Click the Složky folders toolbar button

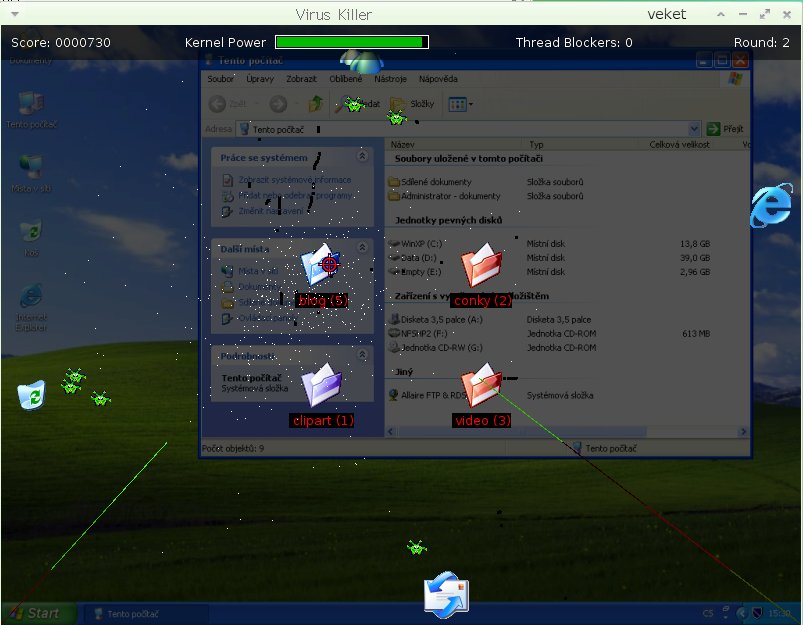pos(413,104)
